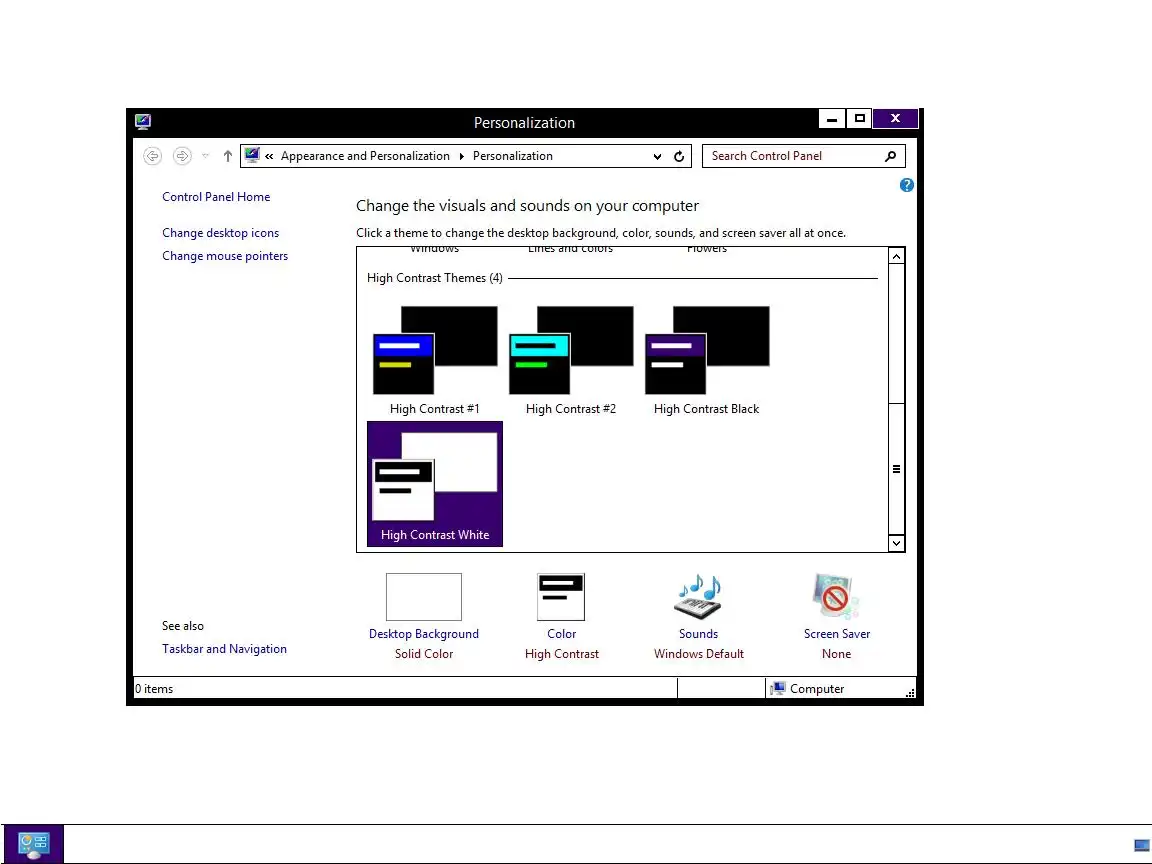Viewport: 1152px width, 864px height.
Task: Click the Back navigation arrow
Action: (152, 156)
